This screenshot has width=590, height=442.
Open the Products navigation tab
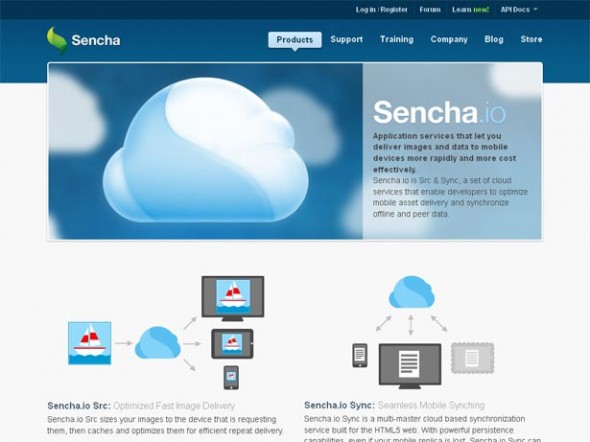tap(295, 40)
